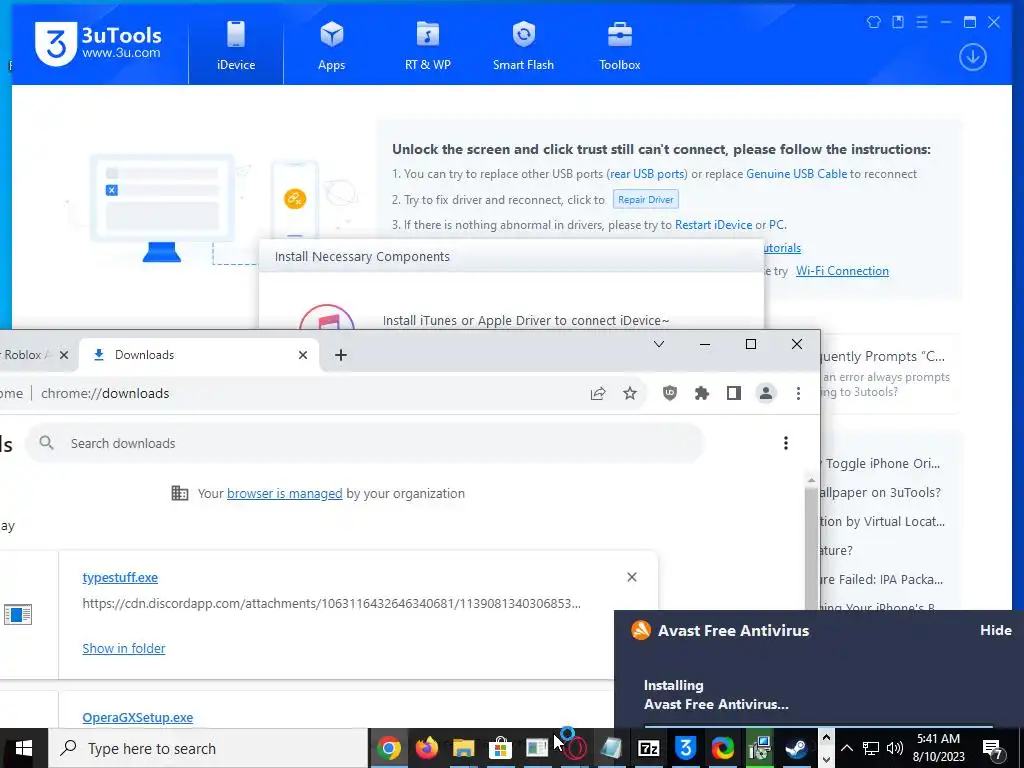
Task: Open File Explorer from taskbar
Action: 463,748
